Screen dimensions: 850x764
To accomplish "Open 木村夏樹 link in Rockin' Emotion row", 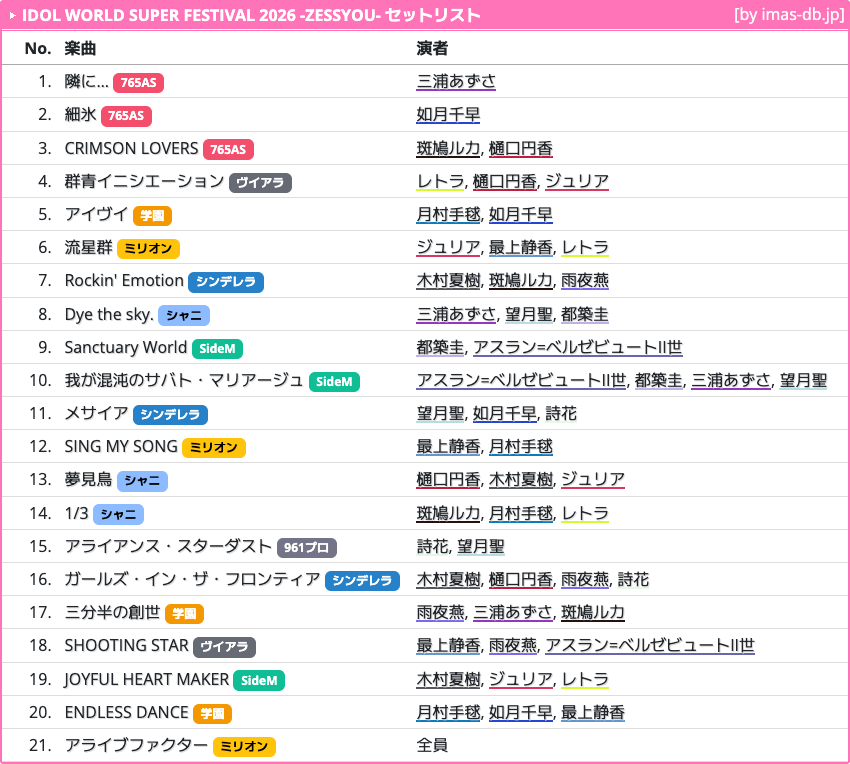I will click(x=448, y=280).
